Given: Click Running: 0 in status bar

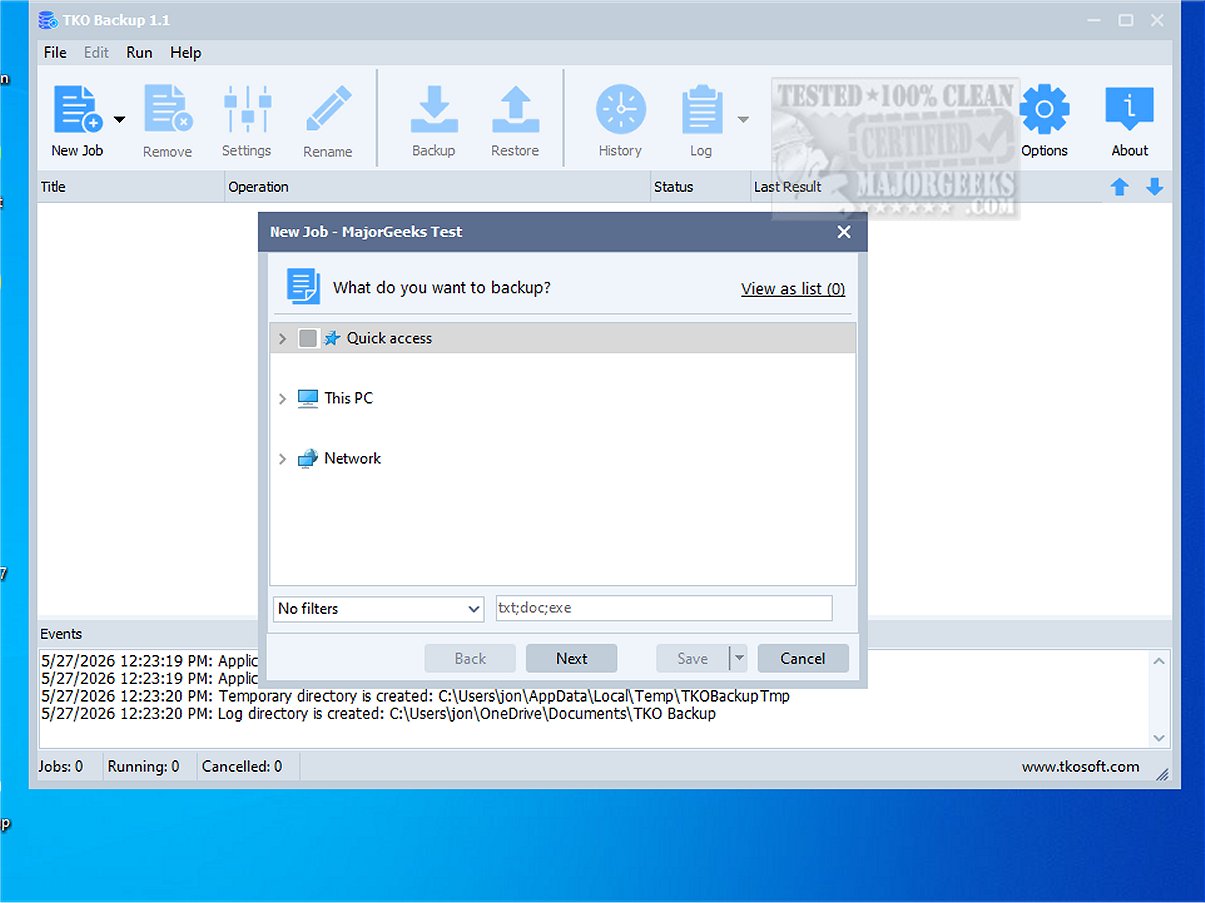Looking at the screenshot, I should 143,766.
